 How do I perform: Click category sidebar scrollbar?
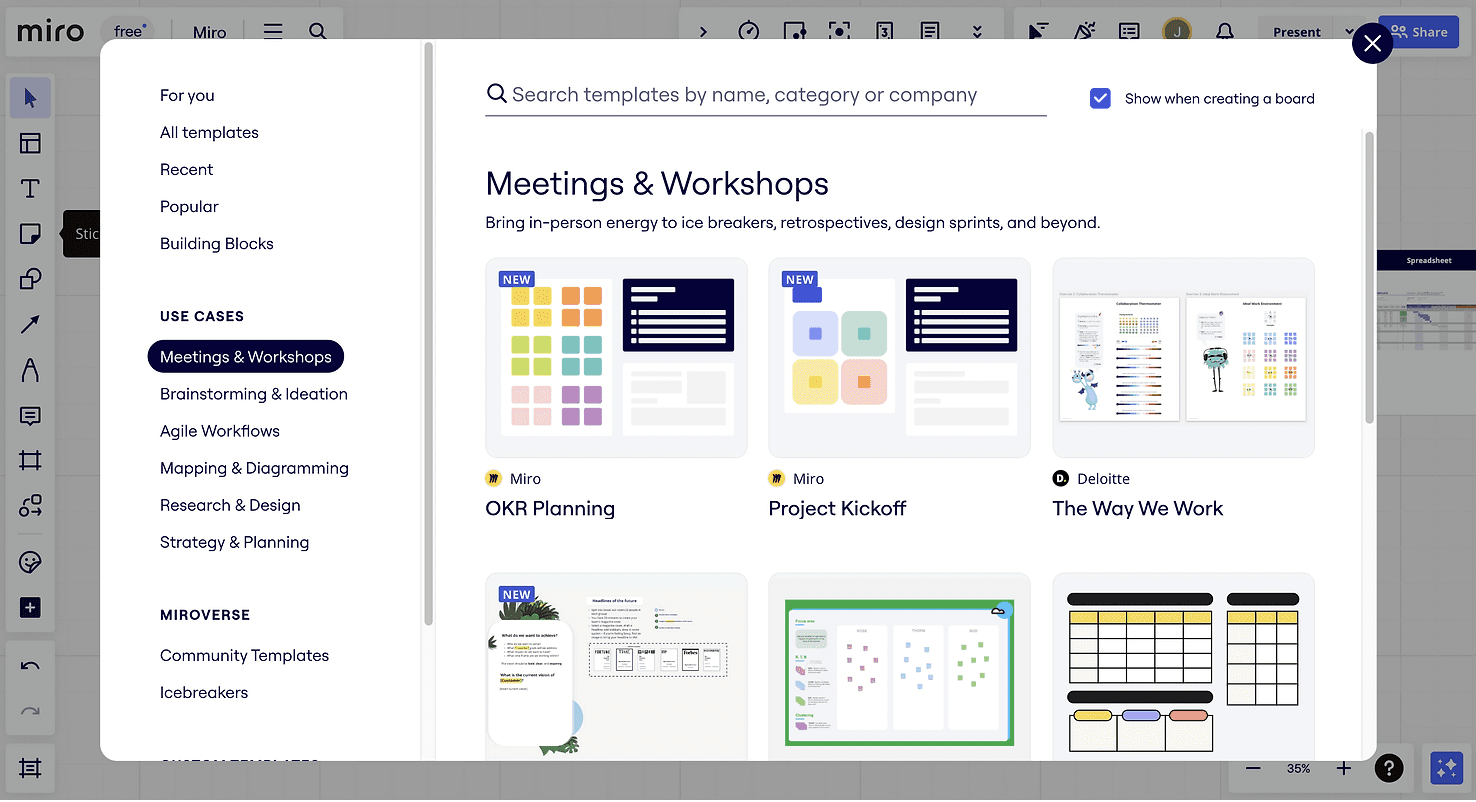[x=428, y=333]
